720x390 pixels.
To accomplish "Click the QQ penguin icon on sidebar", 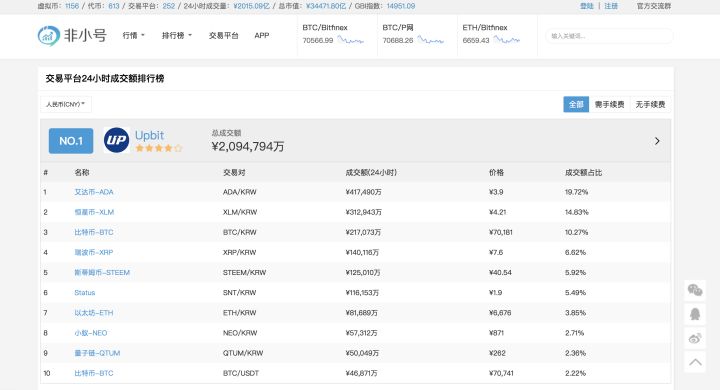I will pyautogui.click(x=695, y=314).
